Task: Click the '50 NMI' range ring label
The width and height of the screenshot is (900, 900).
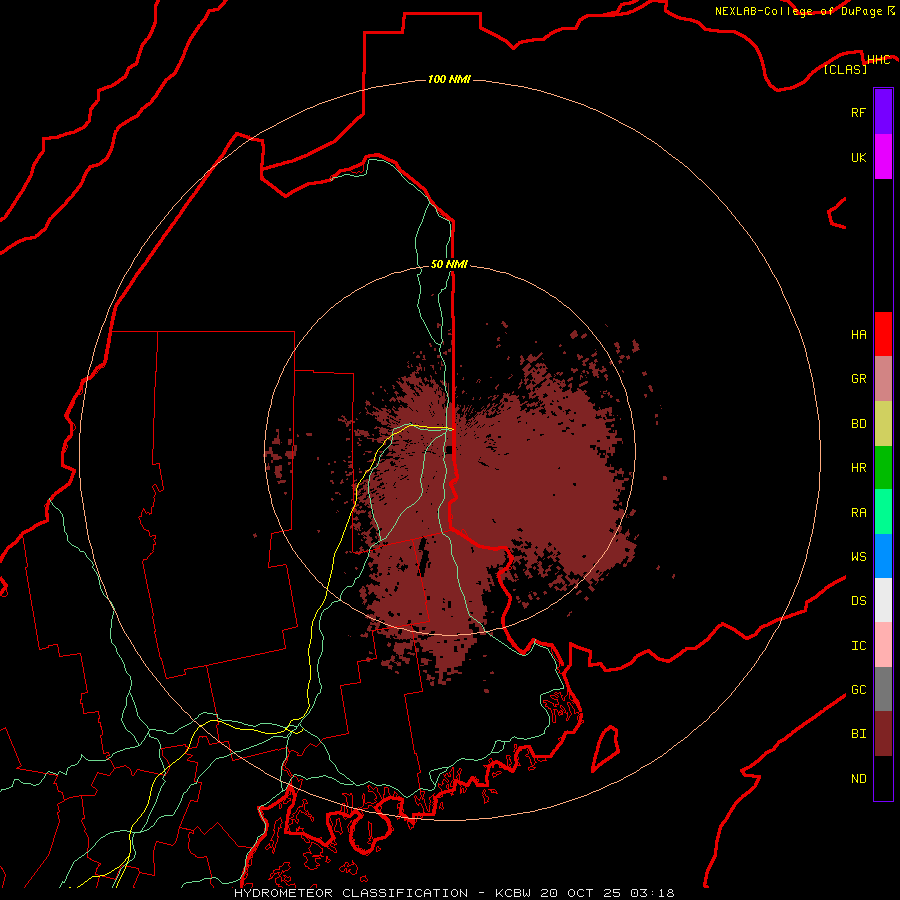Action: tap(449, 264)
